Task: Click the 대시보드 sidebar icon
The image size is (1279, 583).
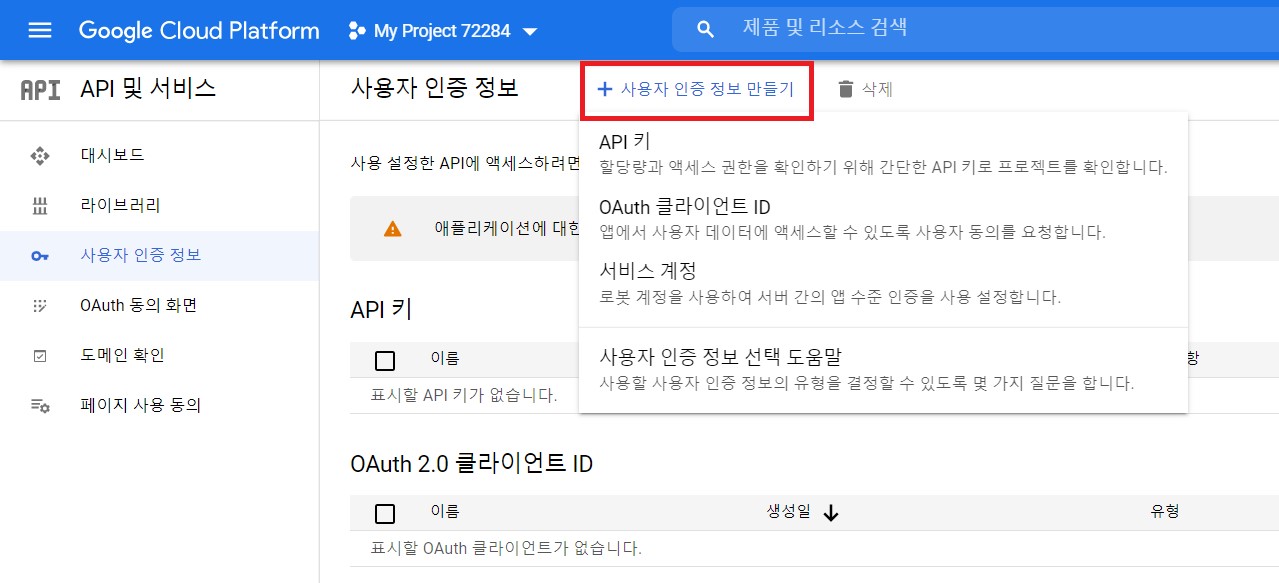Action: click(x=40, y=155)
